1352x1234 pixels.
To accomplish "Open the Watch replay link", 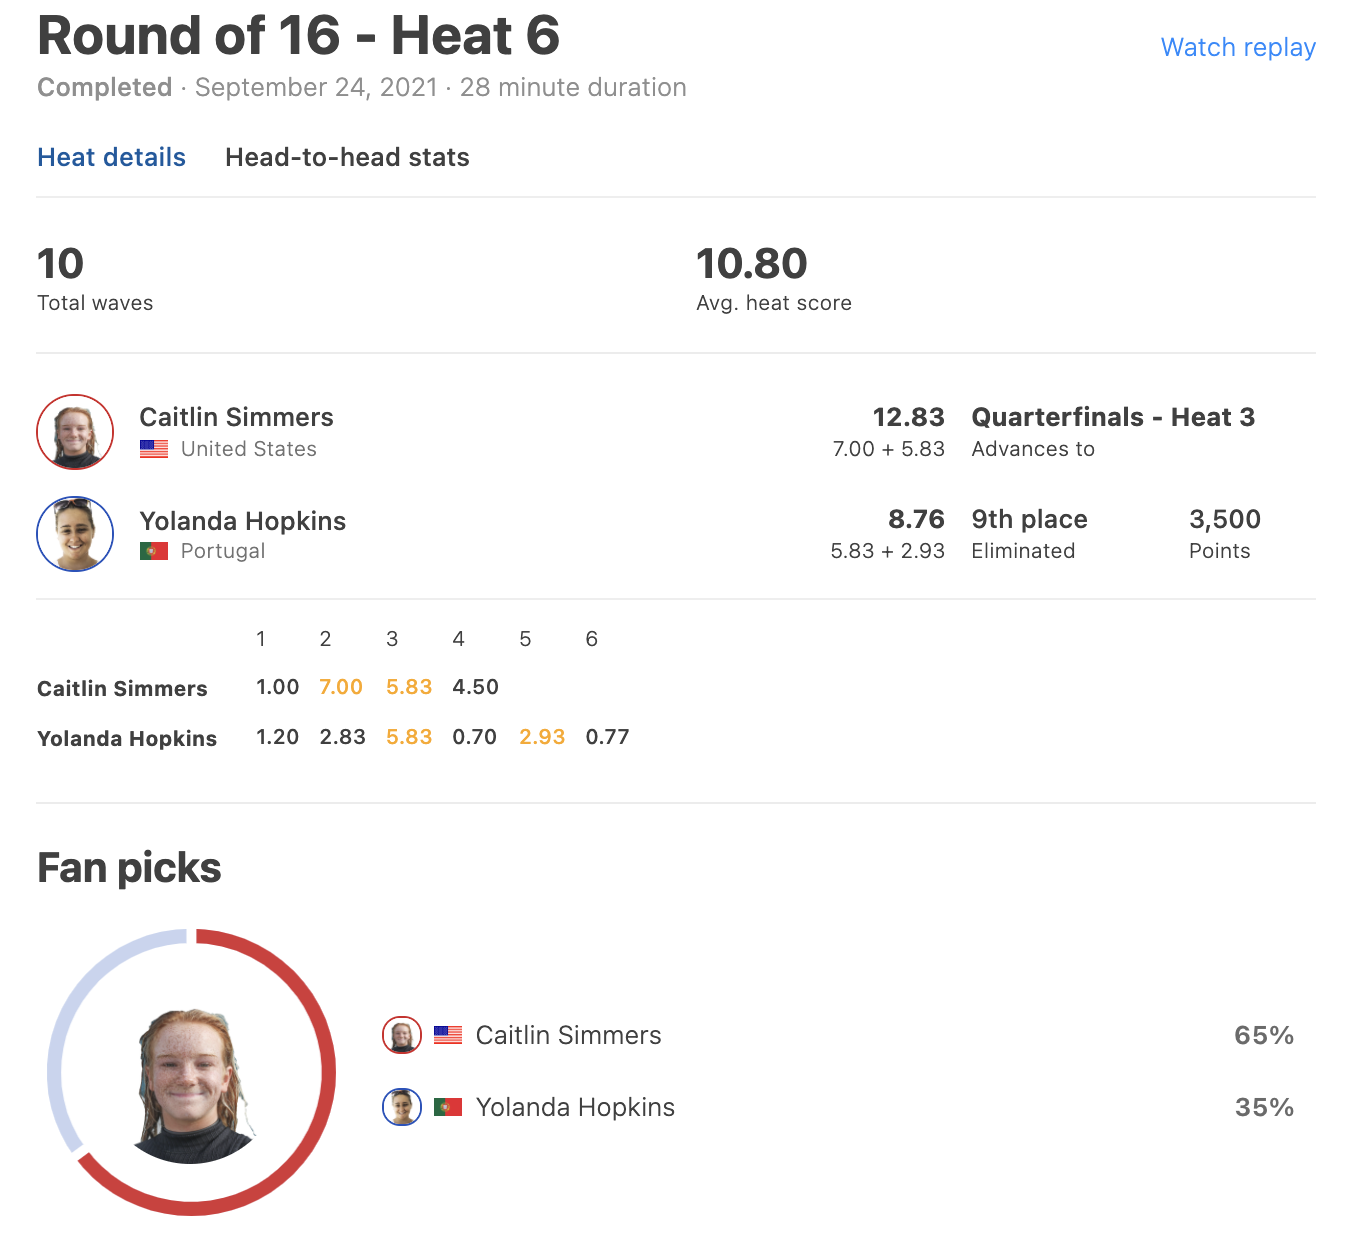I will click(x=1238, y=47).
